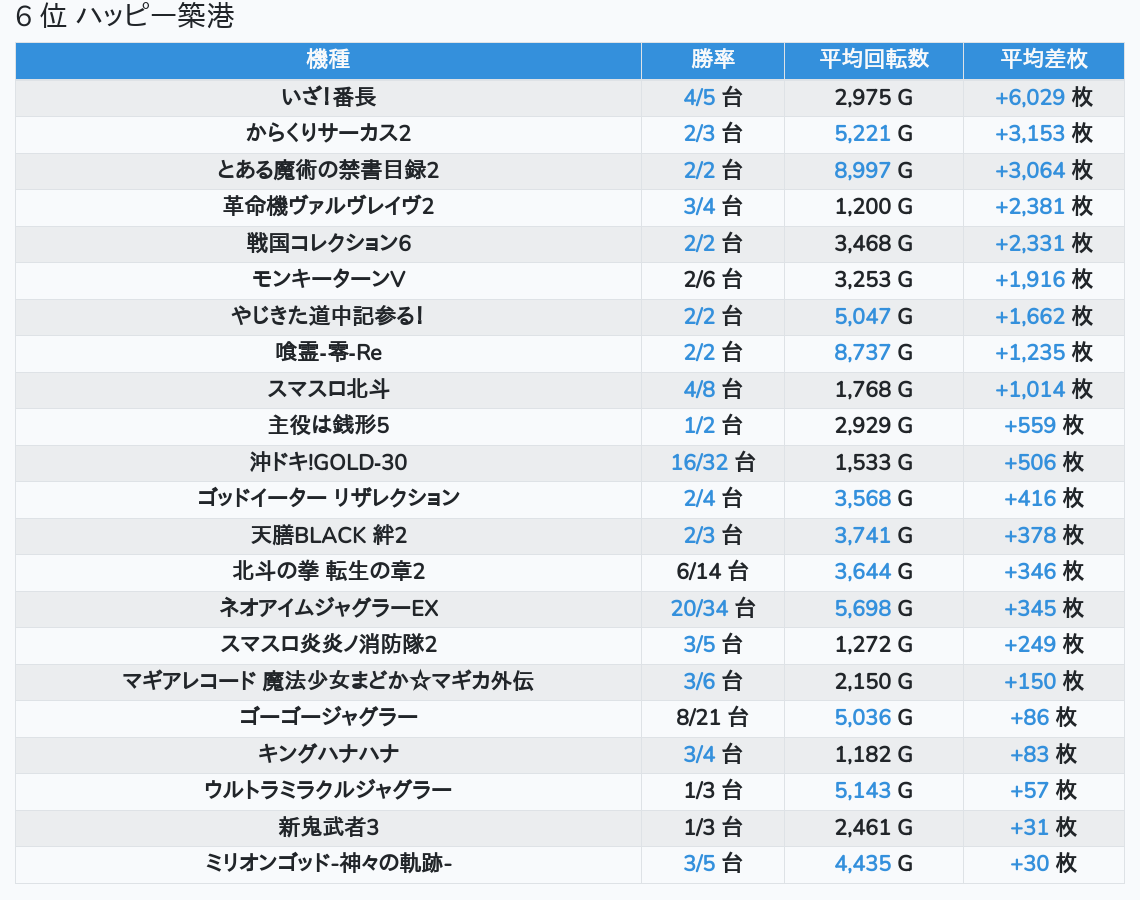1140x900 pixels.
Task: Select machine name モンキーターンV
Action: [328, 279]
